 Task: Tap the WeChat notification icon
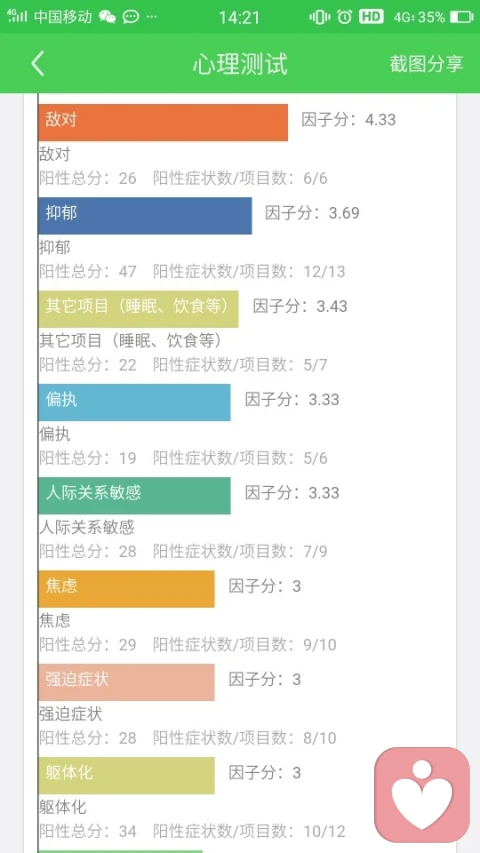pyautogui.click(x=107, y=17)
